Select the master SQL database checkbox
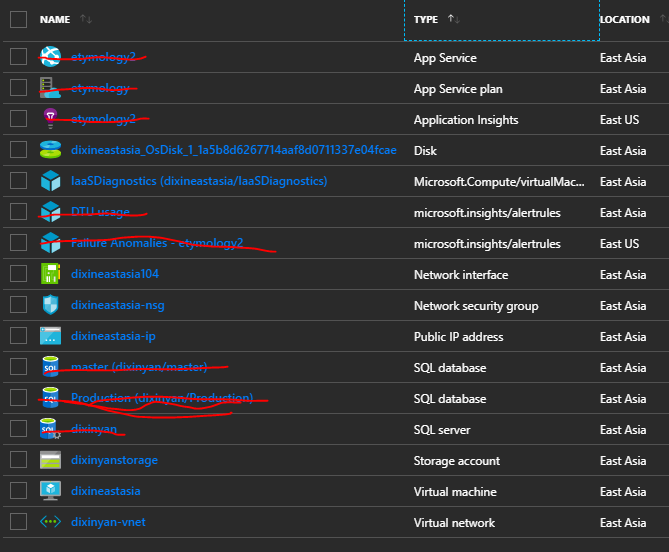Image resolution: width=669 pixels, height=552 pixels. coord(18,366)
